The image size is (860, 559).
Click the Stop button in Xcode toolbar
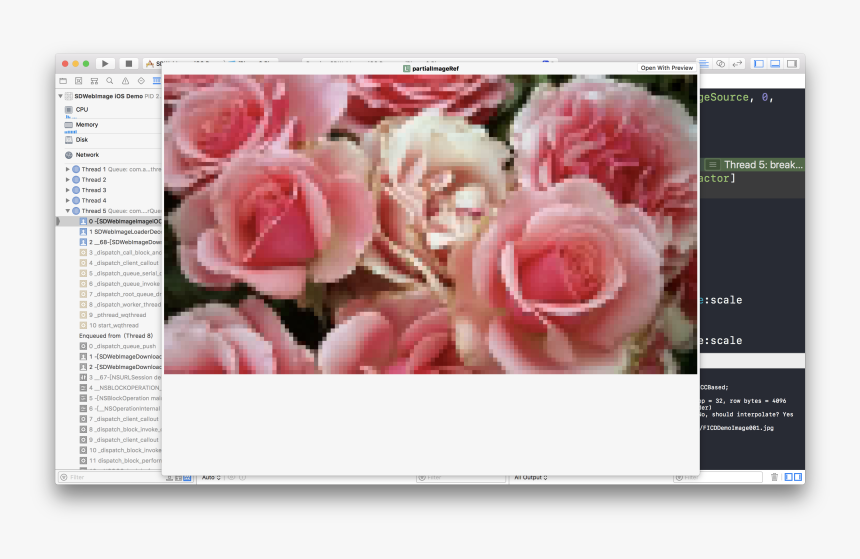(129, 64)
